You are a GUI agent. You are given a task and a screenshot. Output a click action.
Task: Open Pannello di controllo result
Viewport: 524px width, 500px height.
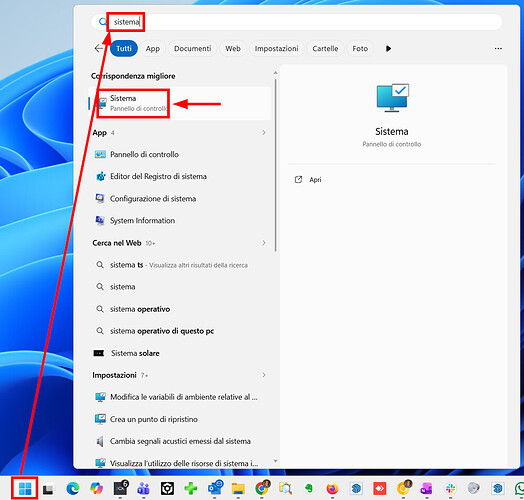(x=179, y=154)
